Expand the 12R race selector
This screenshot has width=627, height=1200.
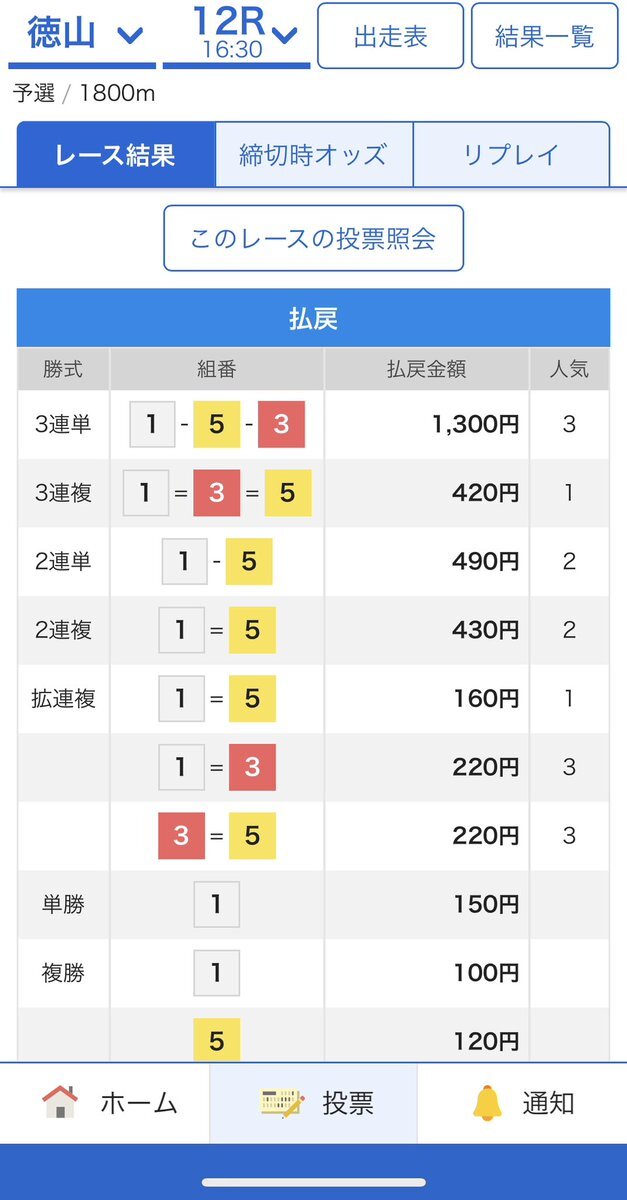tap(236, 36)
